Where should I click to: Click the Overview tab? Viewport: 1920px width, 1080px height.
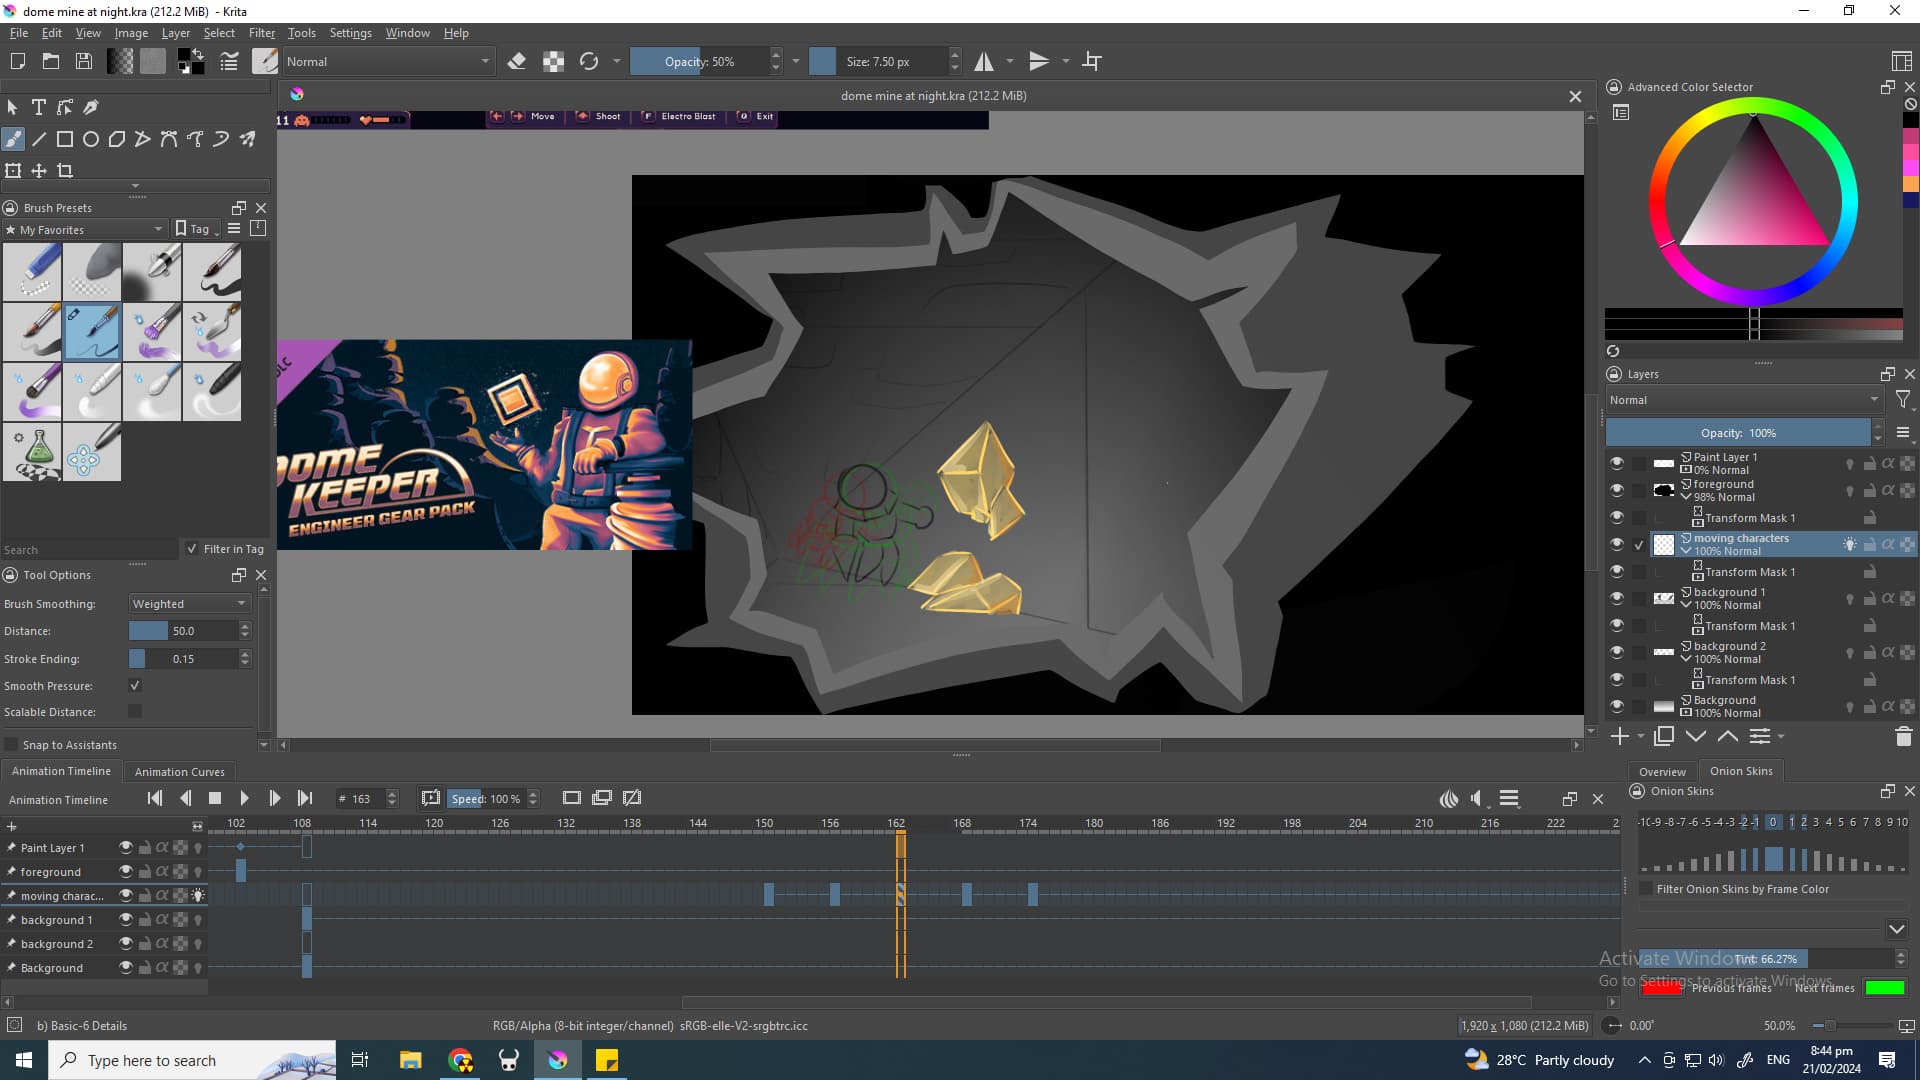click(x=1662, y=772)
